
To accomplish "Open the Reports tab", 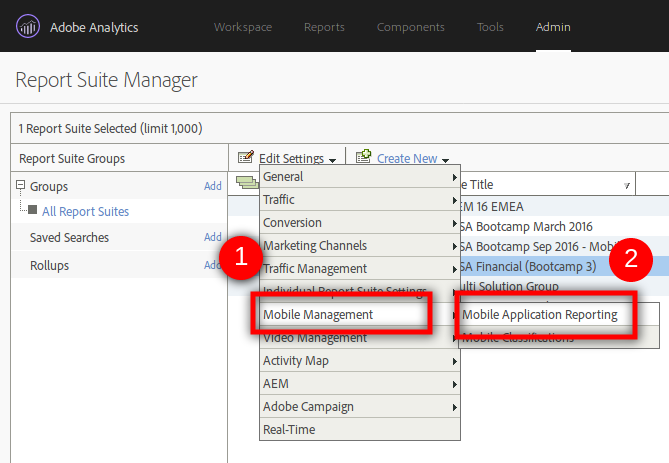I will coord(324,27).
